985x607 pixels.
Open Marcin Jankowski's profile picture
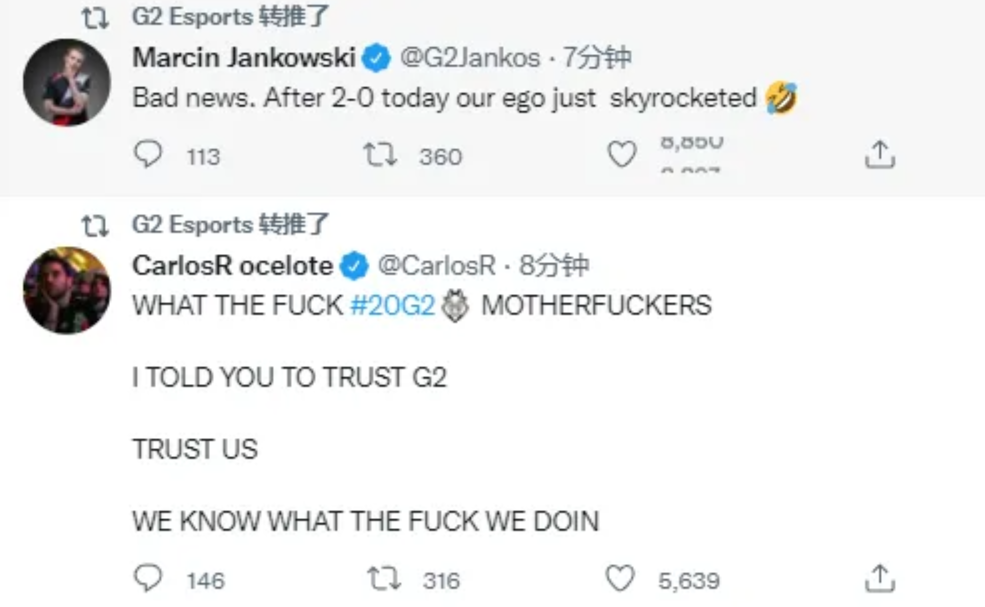click(x=67, y=82)
